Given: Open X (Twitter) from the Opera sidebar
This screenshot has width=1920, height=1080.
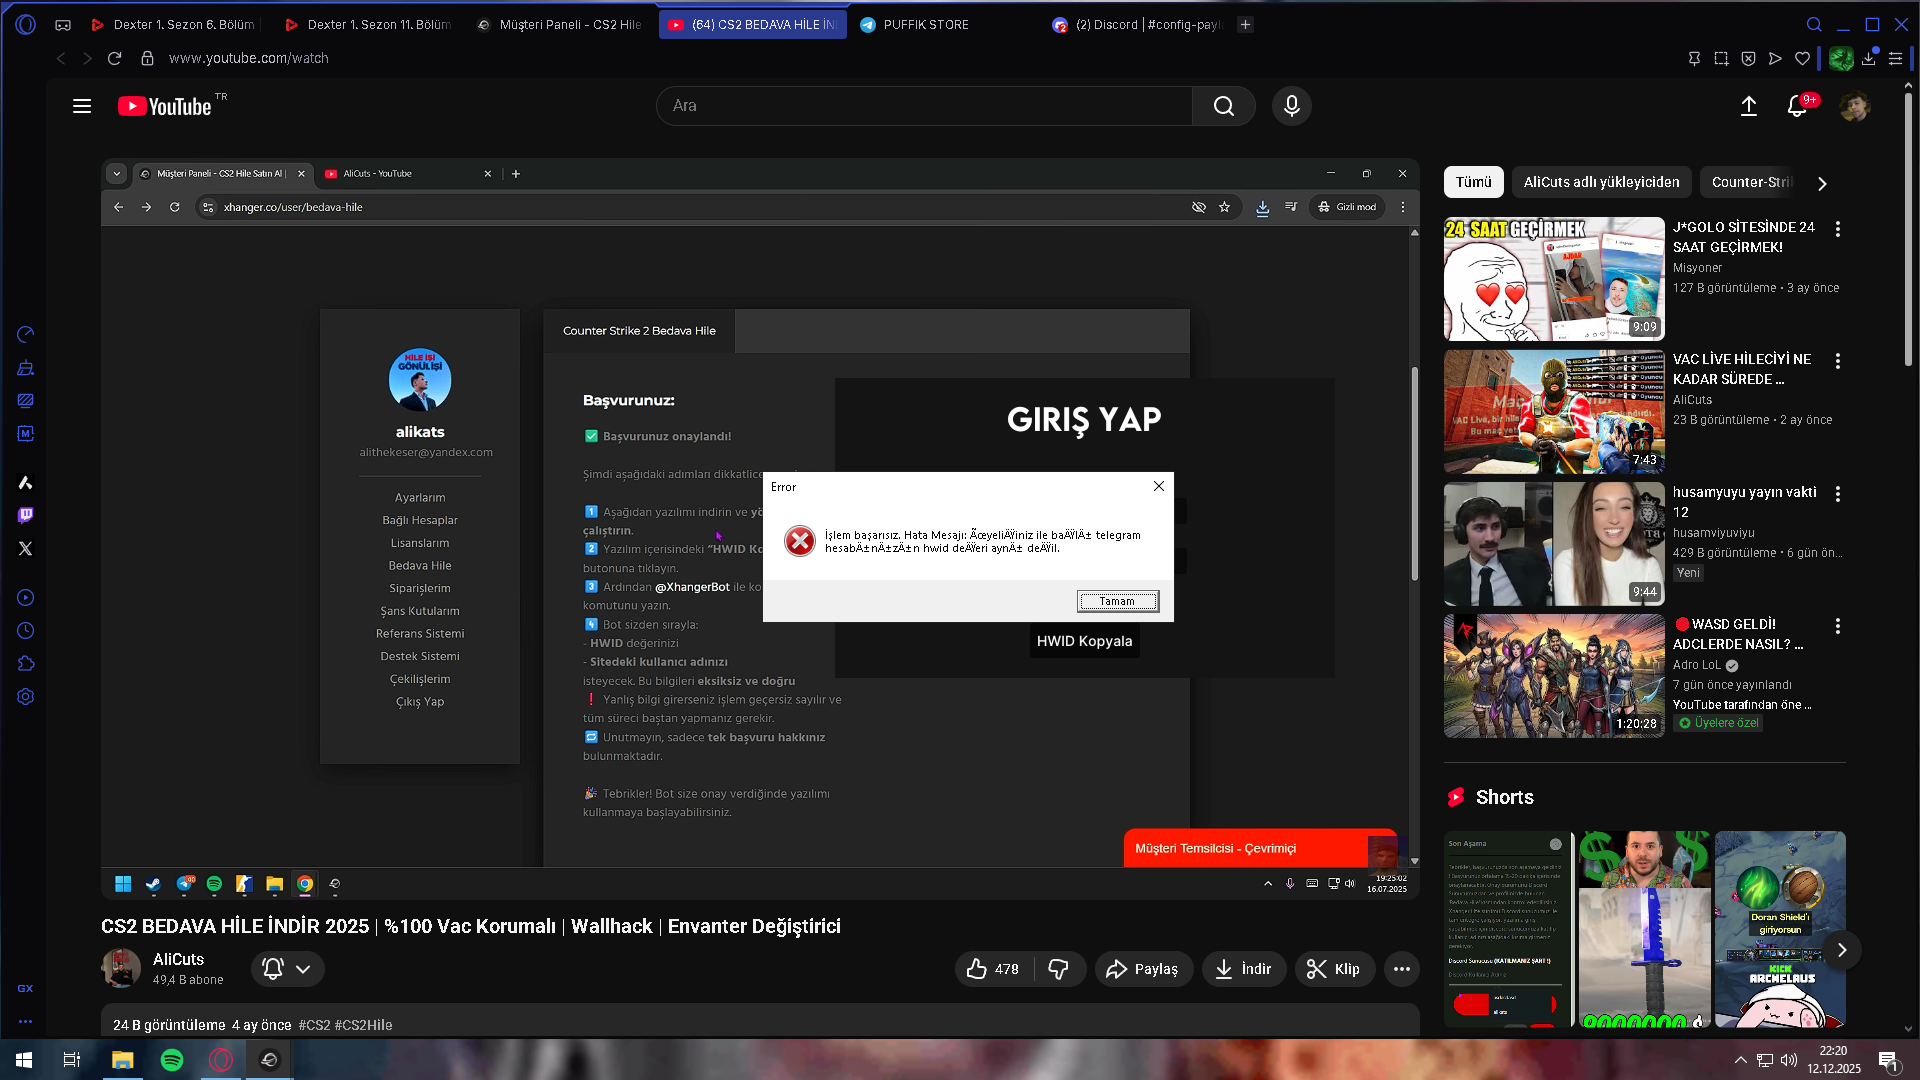Looking at the screenshot, I should 26,548.
